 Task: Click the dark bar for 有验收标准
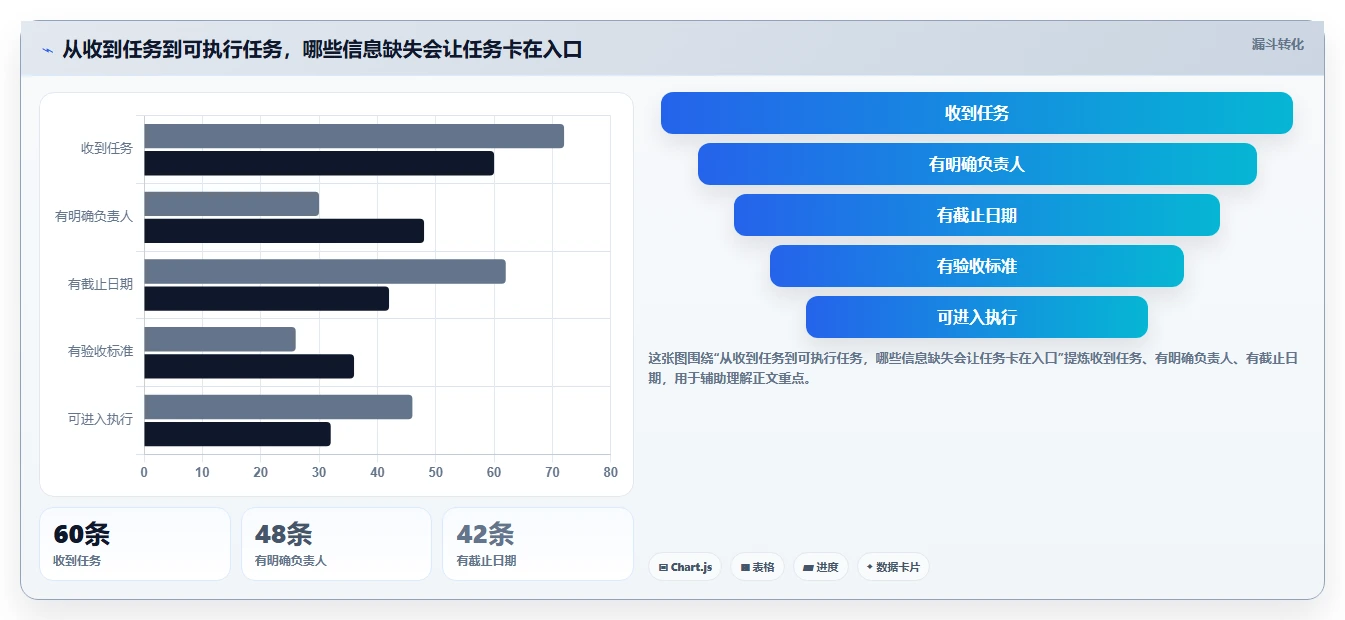tap(249, 366)
